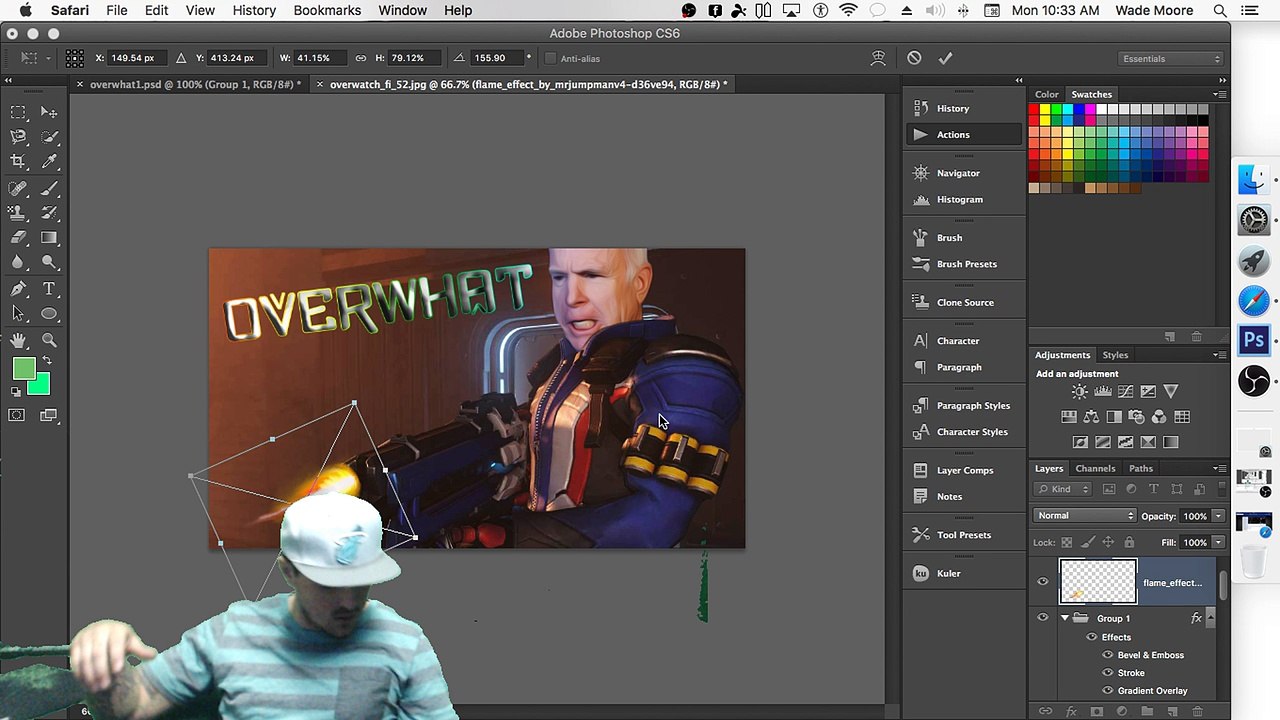This screenshot has height=720, width=1280.
Task: Select the Crop tool
Action: [x=18, y=161]
